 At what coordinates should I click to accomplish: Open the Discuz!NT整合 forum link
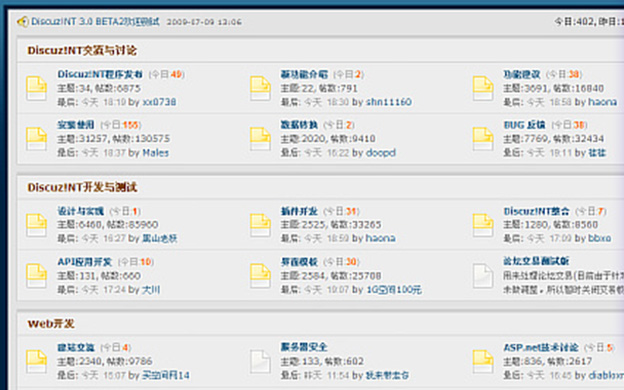pyautogui.click(x=536, y=211)
